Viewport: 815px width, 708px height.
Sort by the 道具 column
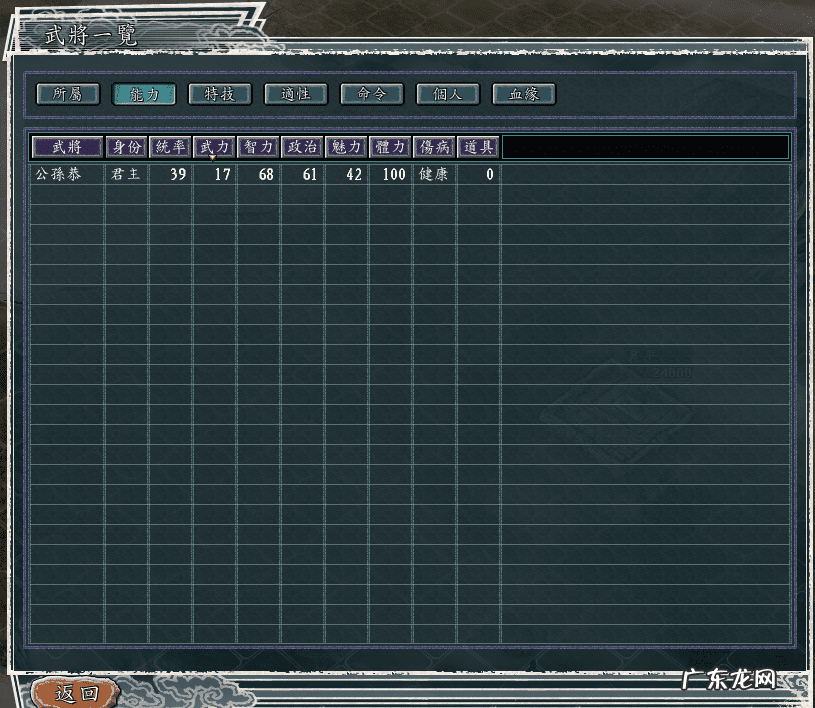[478, 147]
